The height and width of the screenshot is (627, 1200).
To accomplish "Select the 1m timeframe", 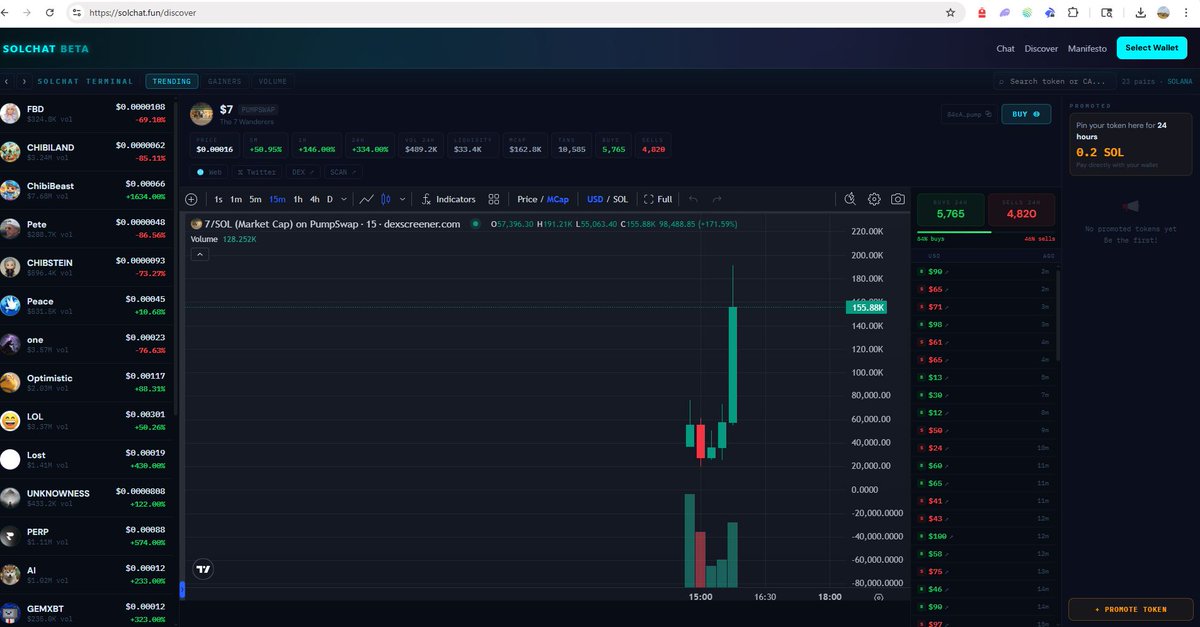I will pos(236,199).
